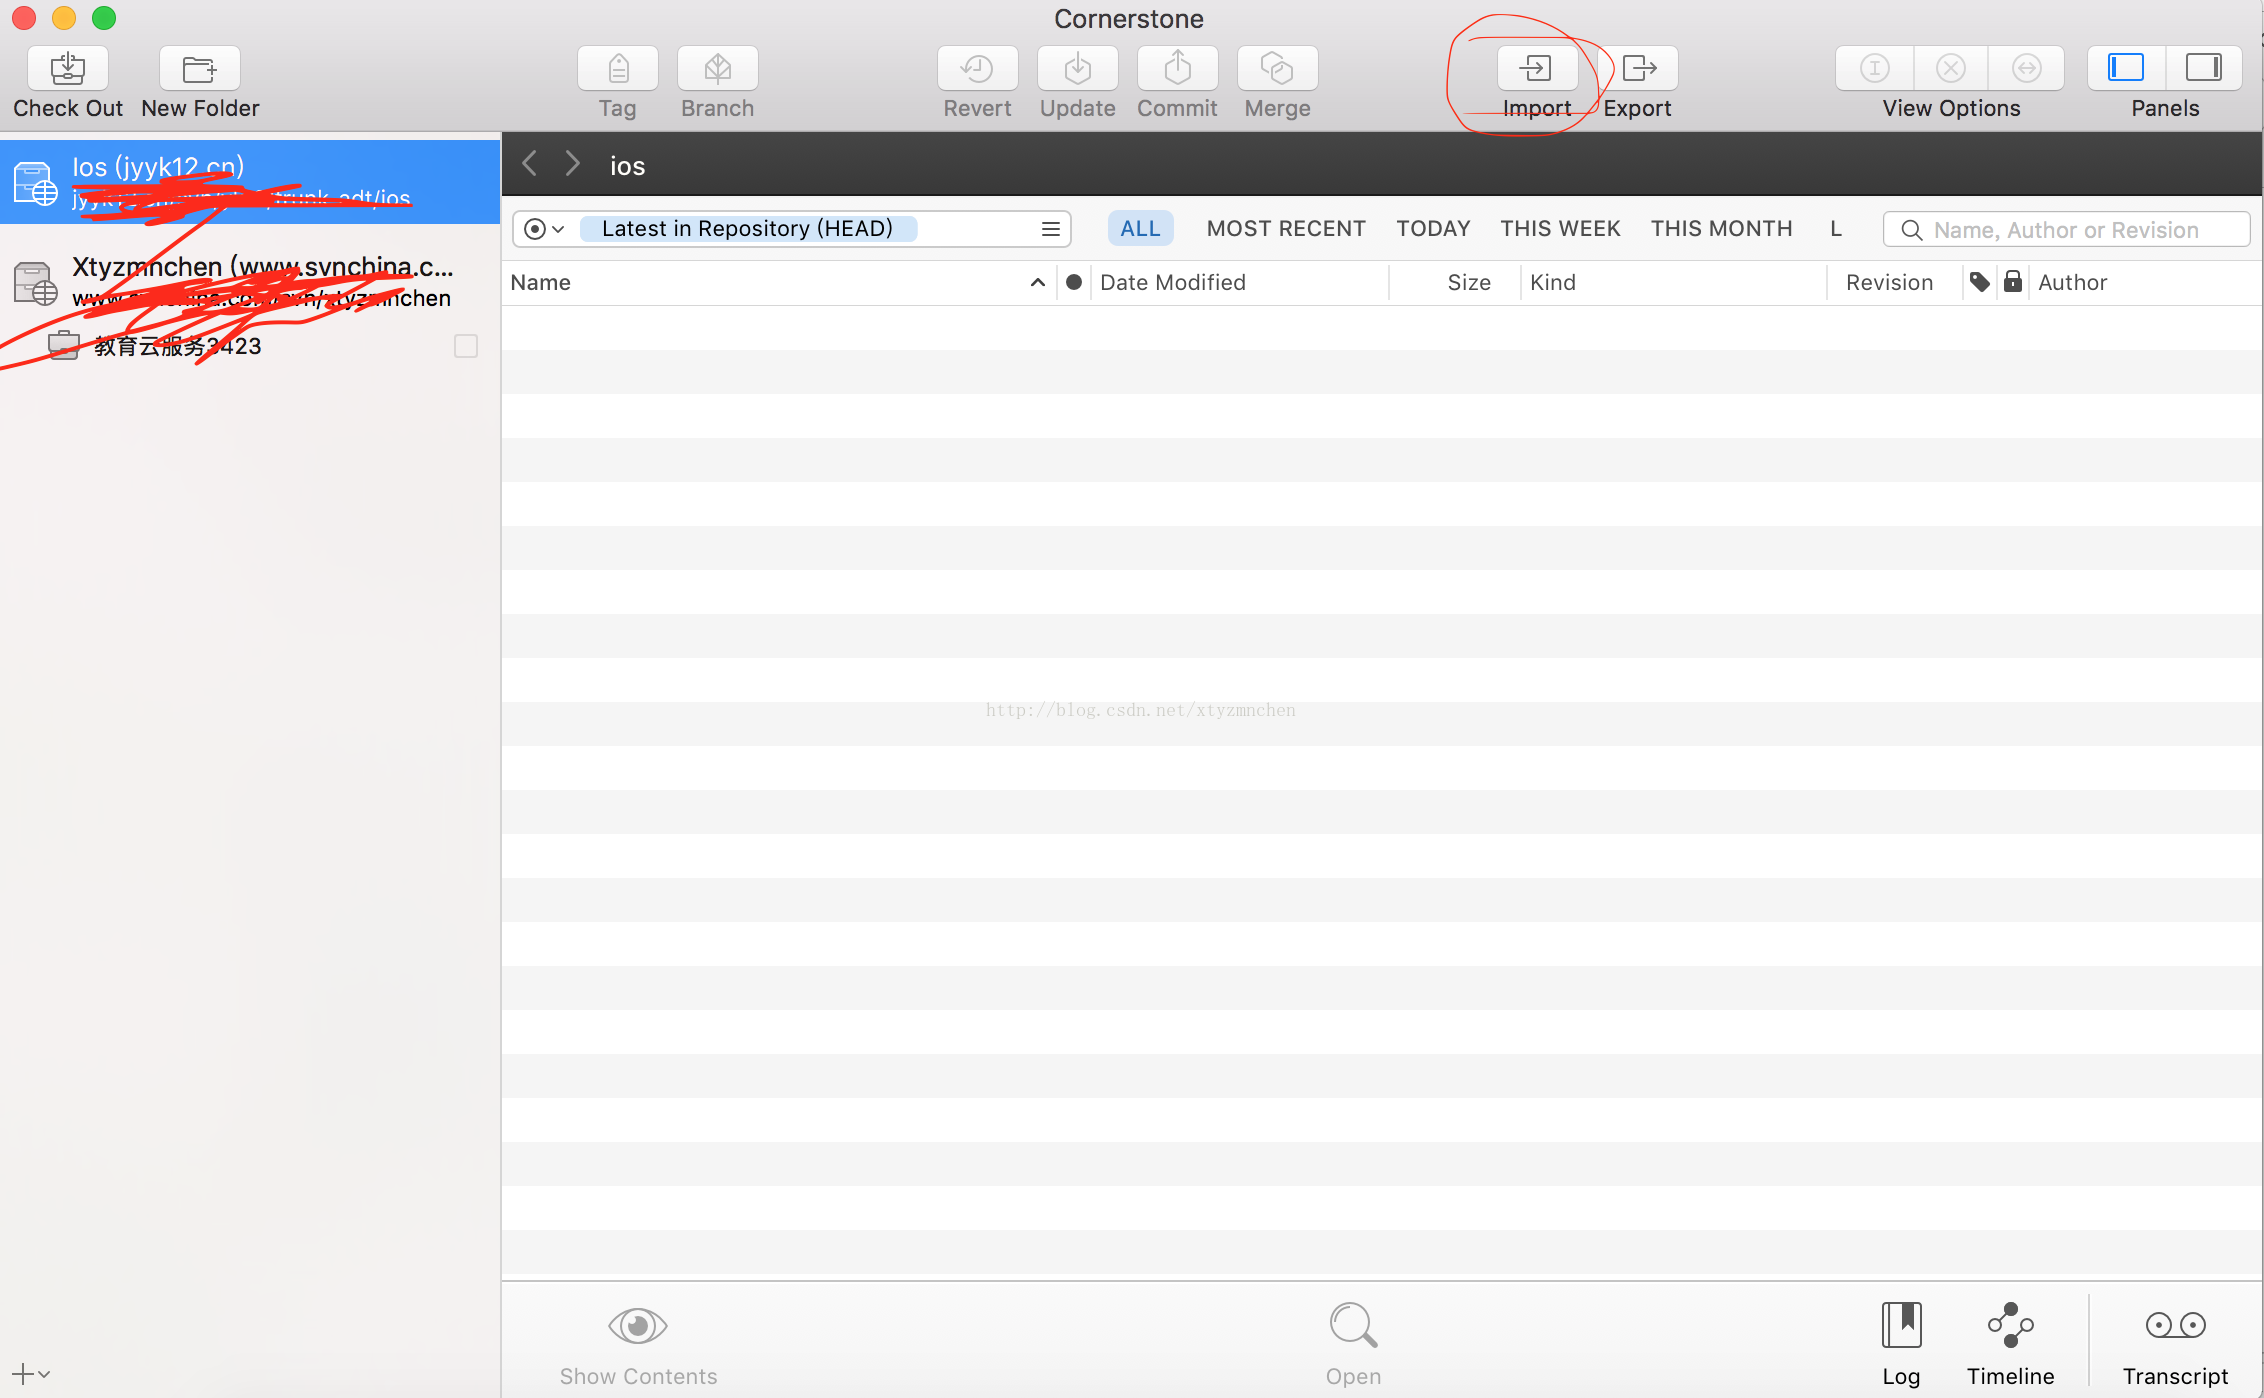Tick the checkbox beside 教育云服务 item
Image resolution: width=2264 pixels, height=1398 pixels.
[466, 346]
